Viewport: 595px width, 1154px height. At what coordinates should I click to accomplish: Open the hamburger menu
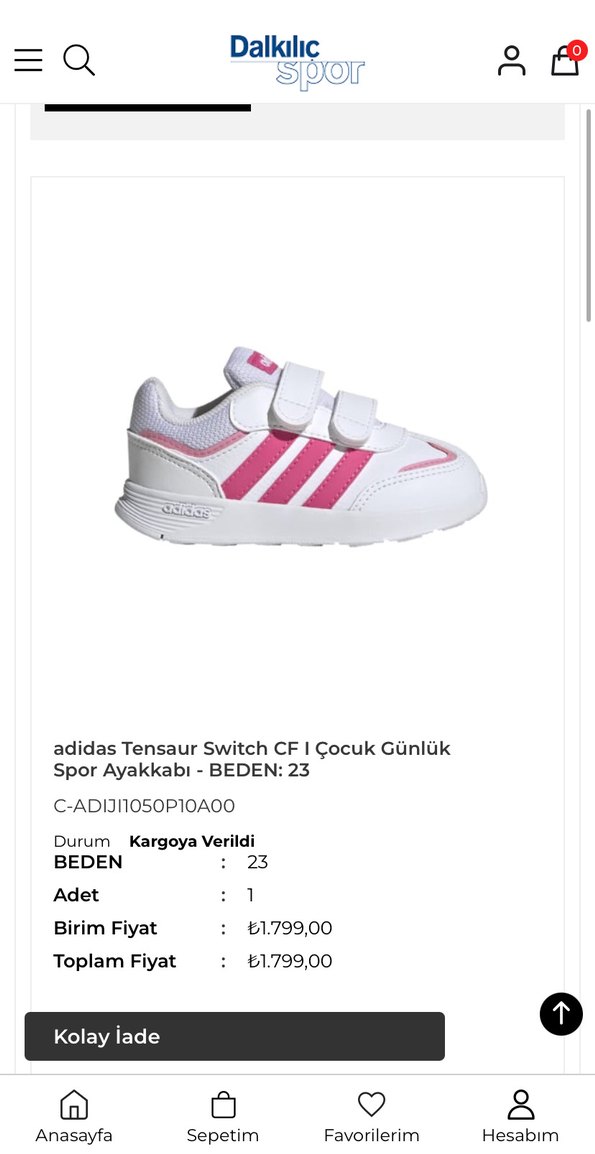pyautogui.click(x=28, y=60)
